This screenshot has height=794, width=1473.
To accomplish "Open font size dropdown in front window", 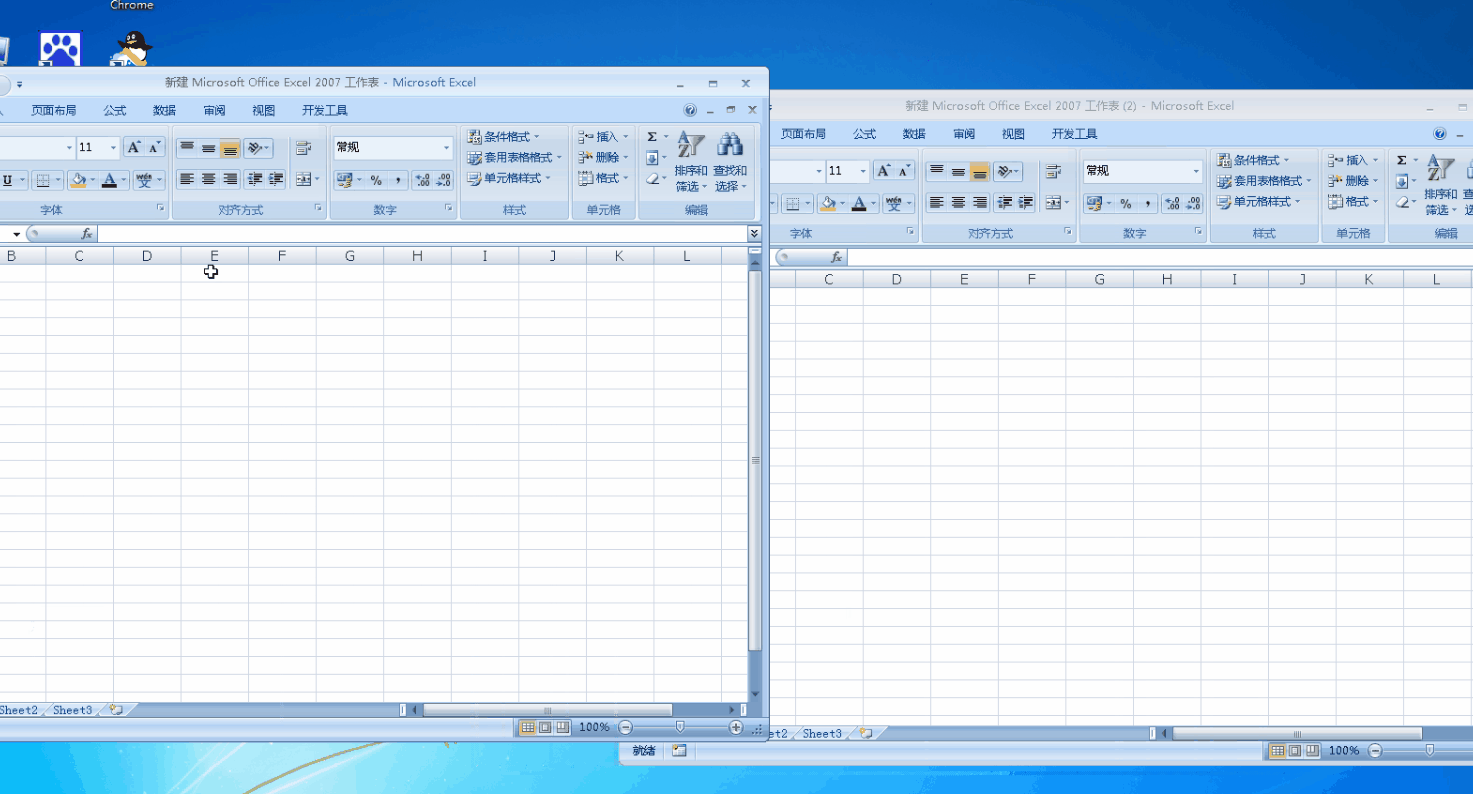I will tap(113, 148).
